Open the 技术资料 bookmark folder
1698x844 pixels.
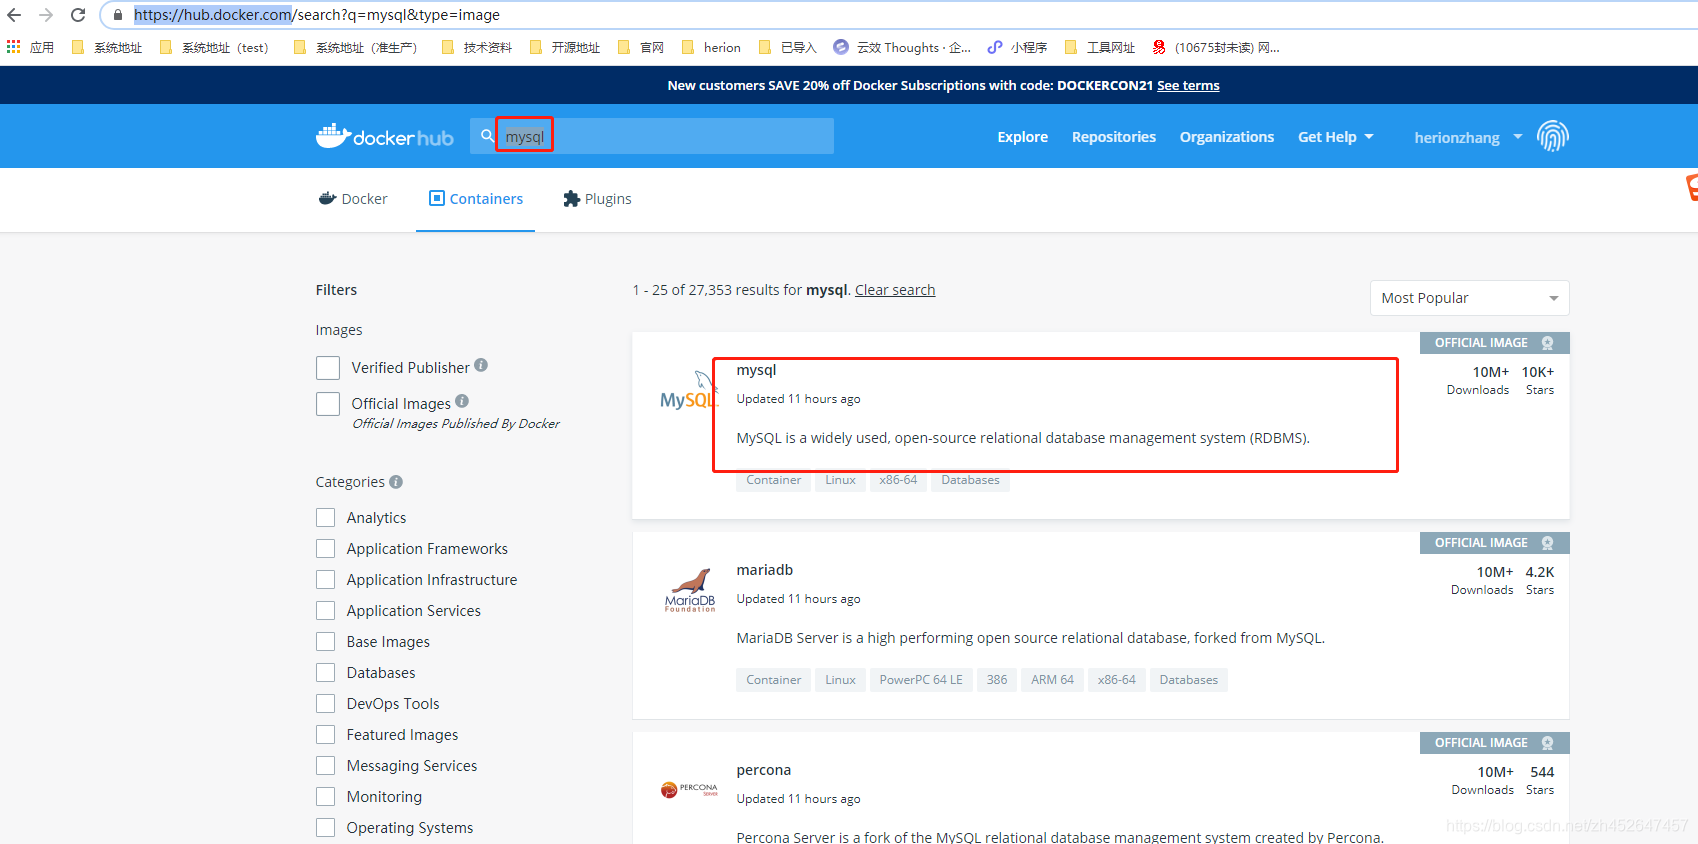477,47
